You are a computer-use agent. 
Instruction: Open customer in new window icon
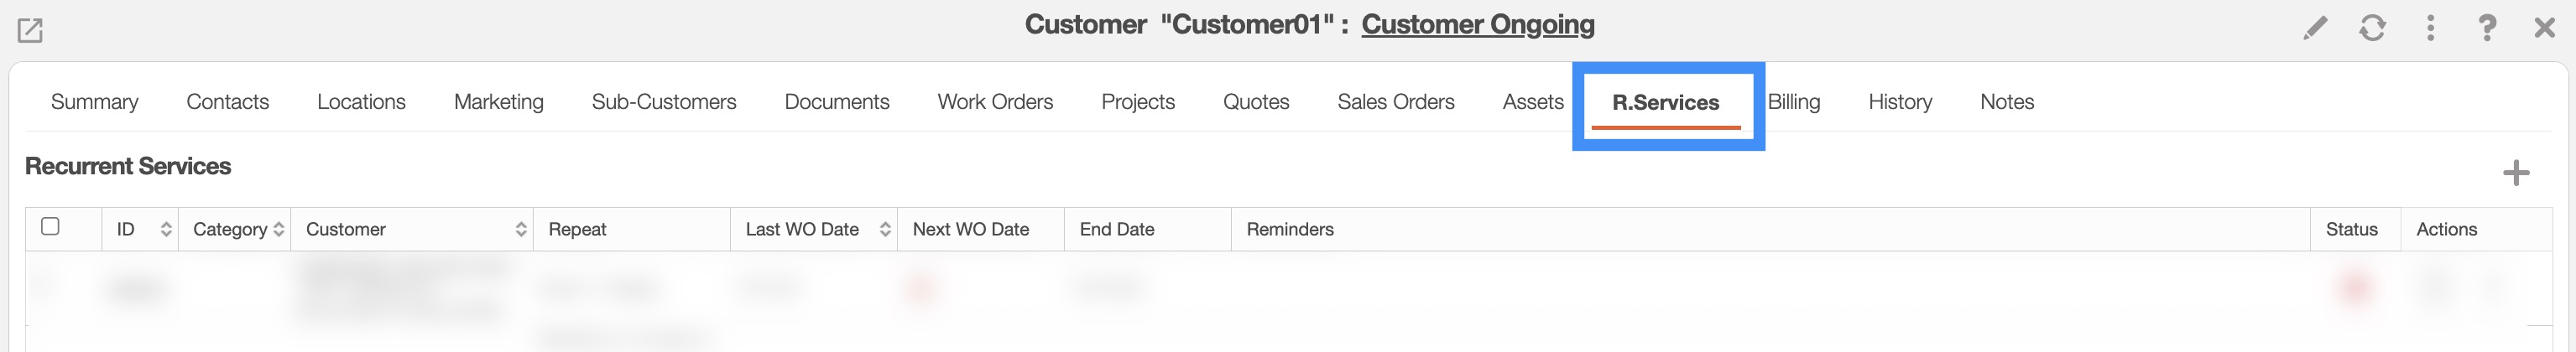pos(30,31)
